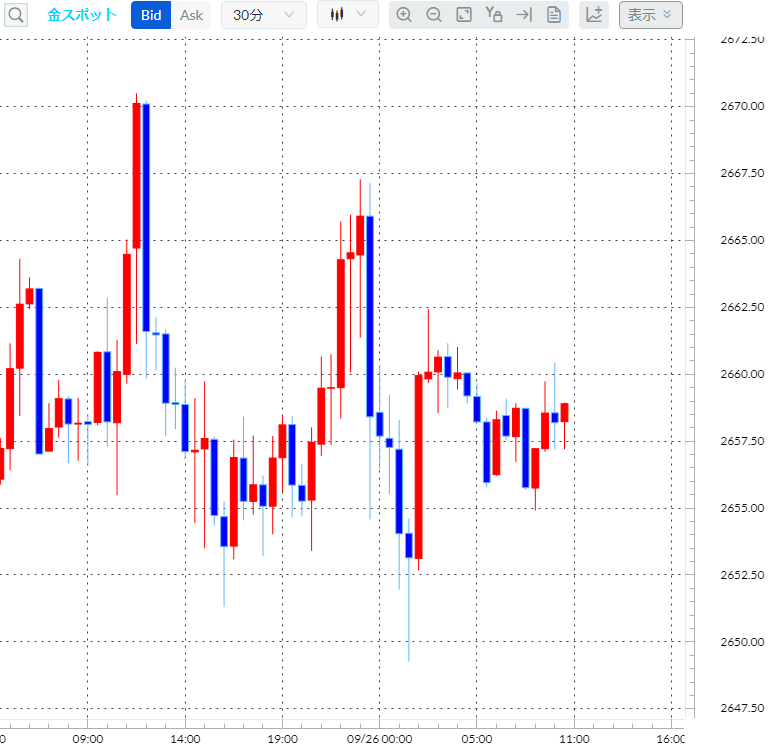Select the tall blue candle near 2670
769x746 pixels.
click(x=146, y=217)
